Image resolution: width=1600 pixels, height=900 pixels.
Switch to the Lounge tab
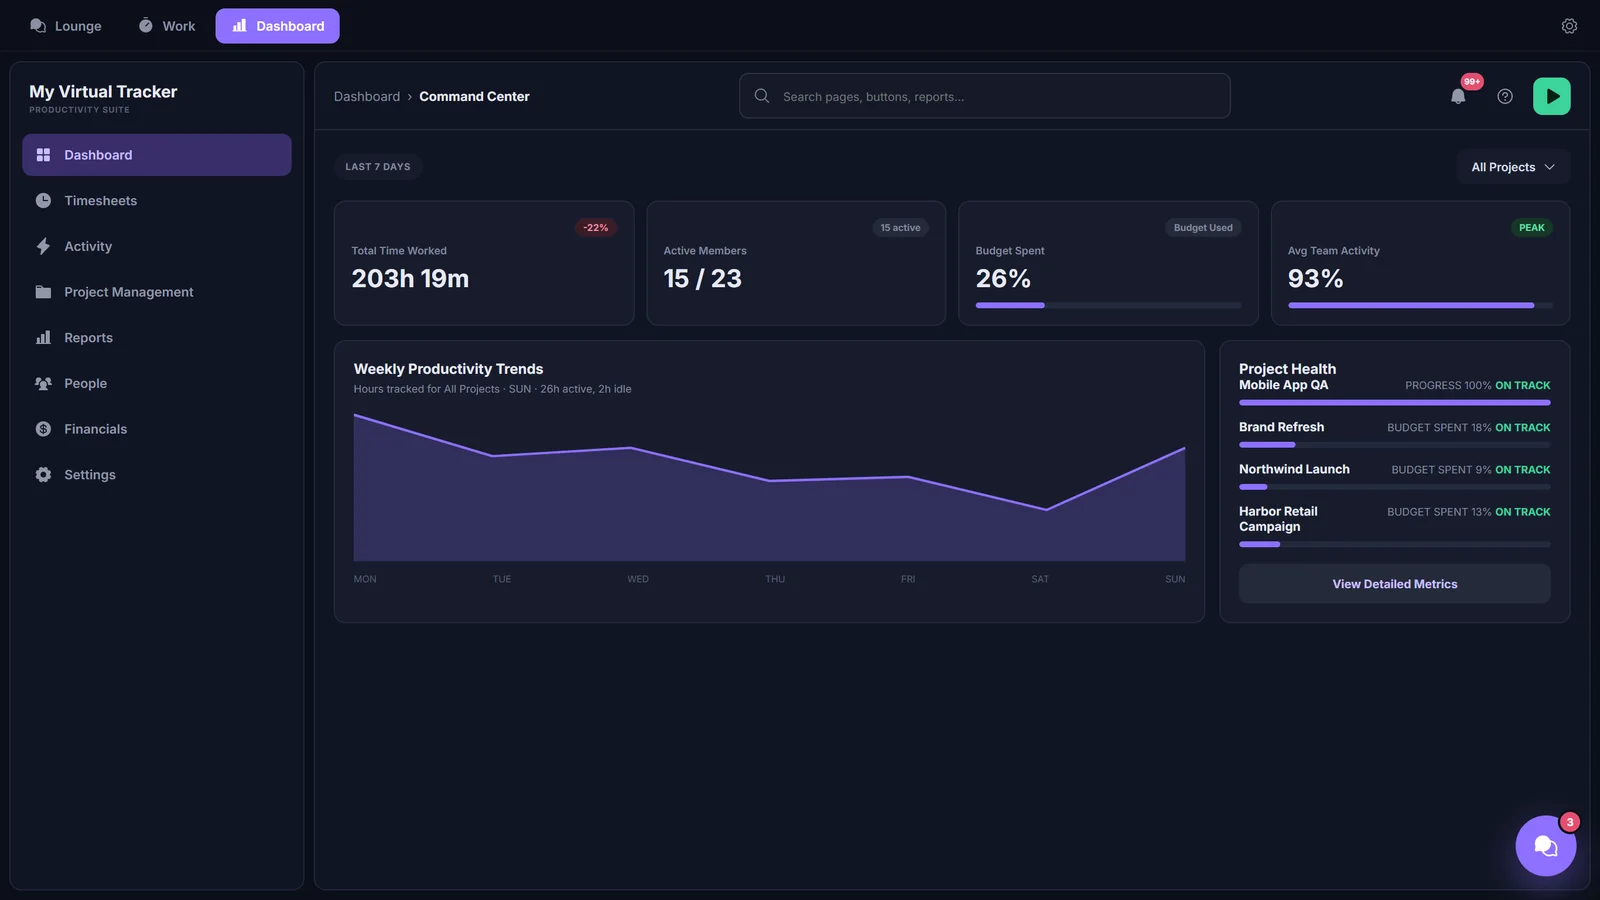coord(66,26)
